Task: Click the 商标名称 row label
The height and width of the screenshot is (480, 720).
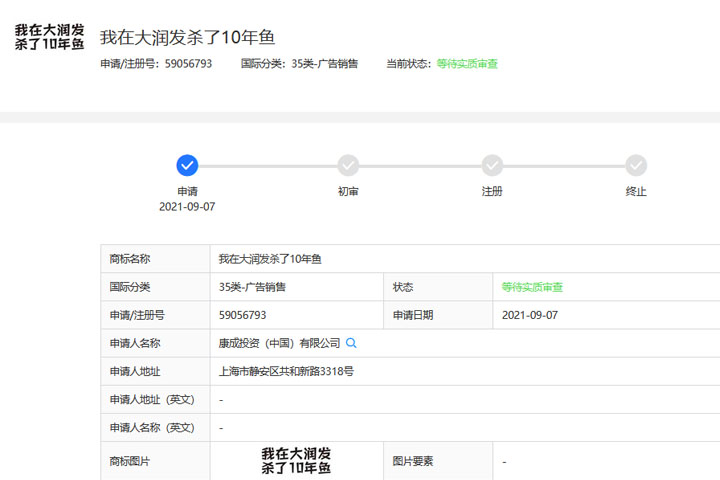Action: 130,259
